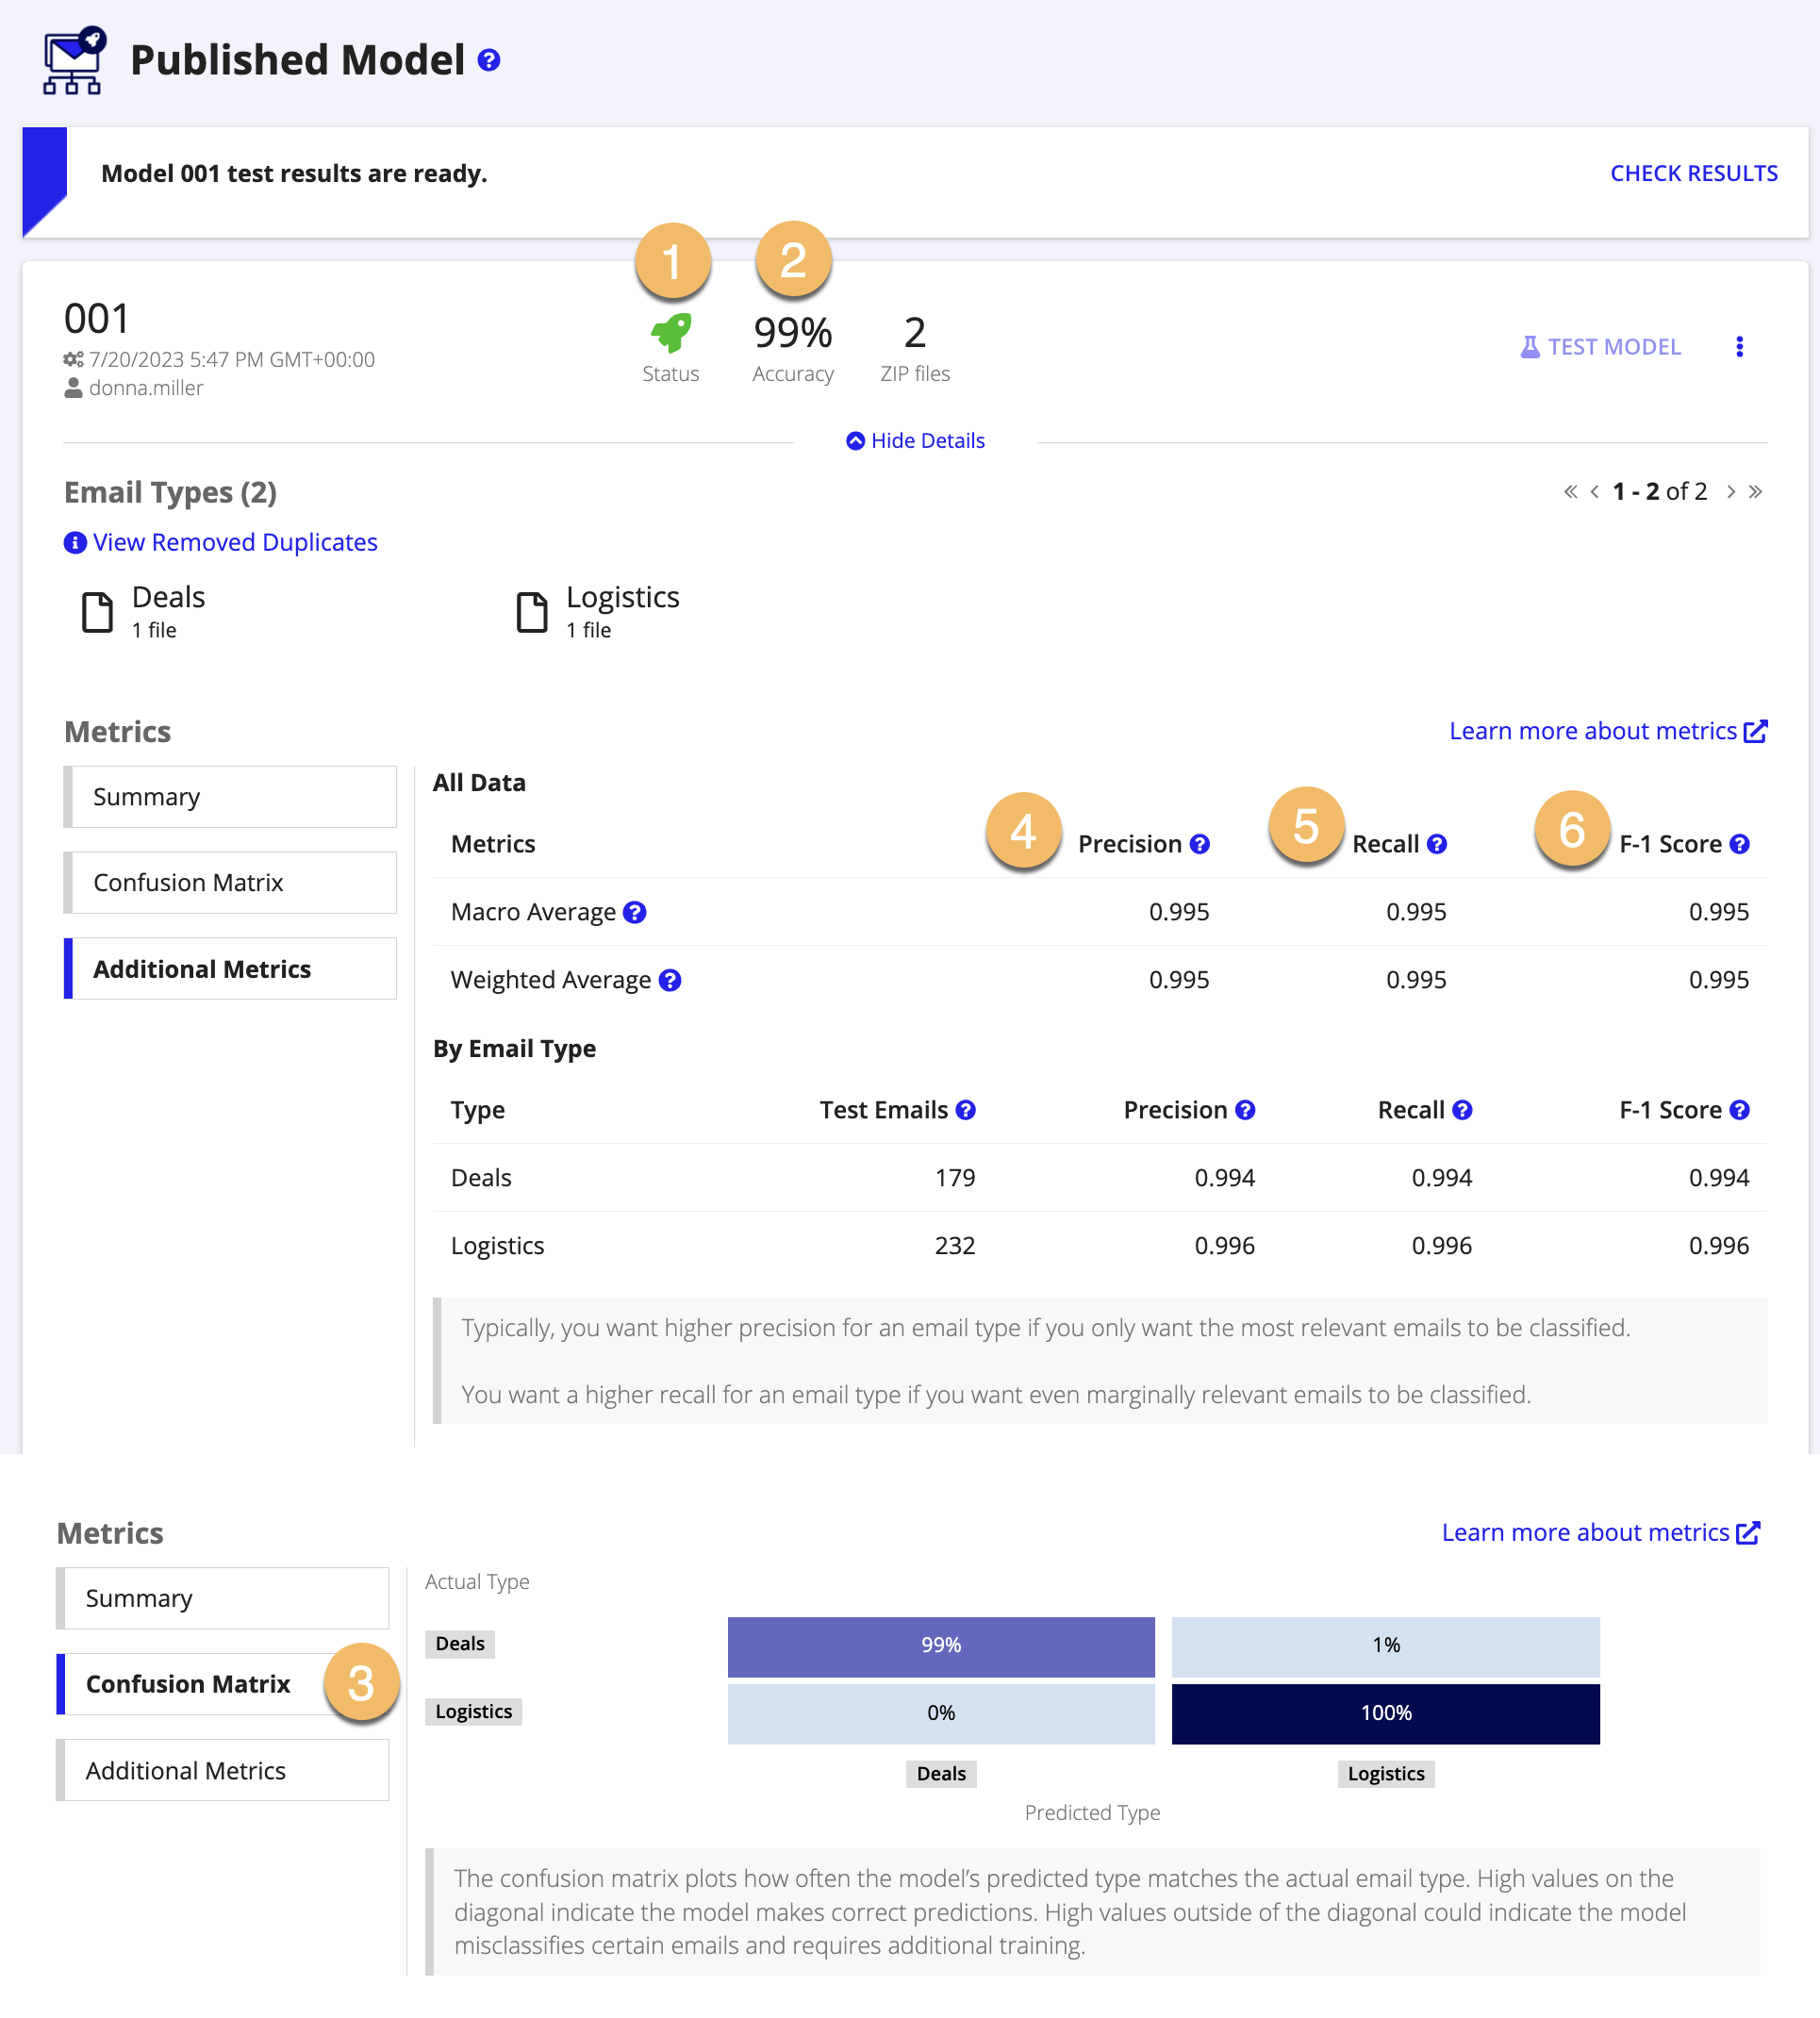Click F-1 Score help icon in By Email Type
This screenshot has height=2018, width=1820.
pyautogui.click(x=1739, y=1110)
